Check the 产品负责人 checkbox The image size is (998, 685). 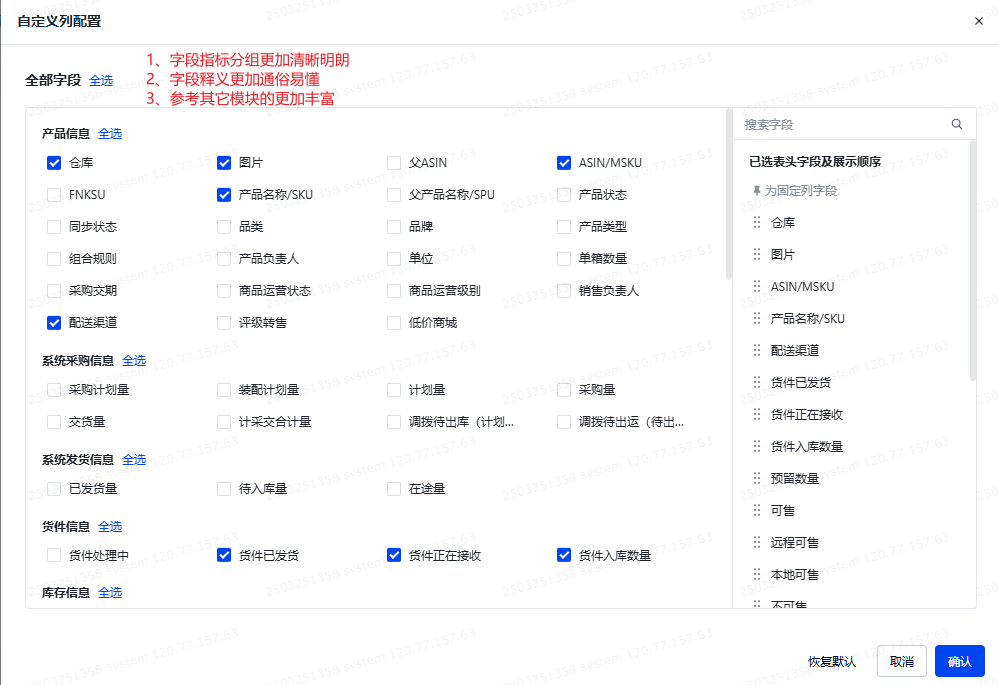pos(224,258)
